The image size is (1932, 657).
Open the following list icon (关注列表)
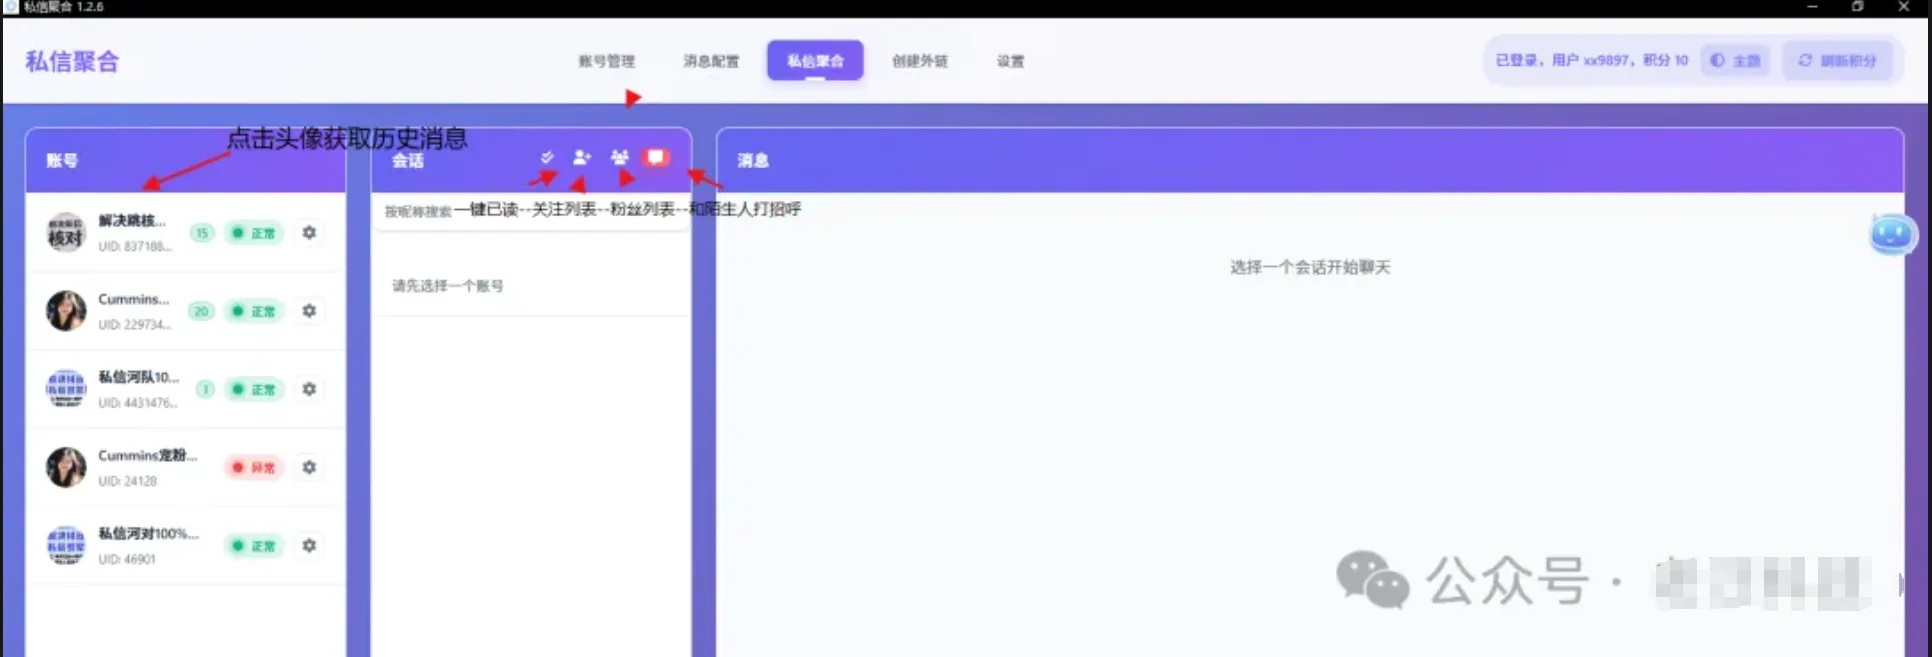582,157
